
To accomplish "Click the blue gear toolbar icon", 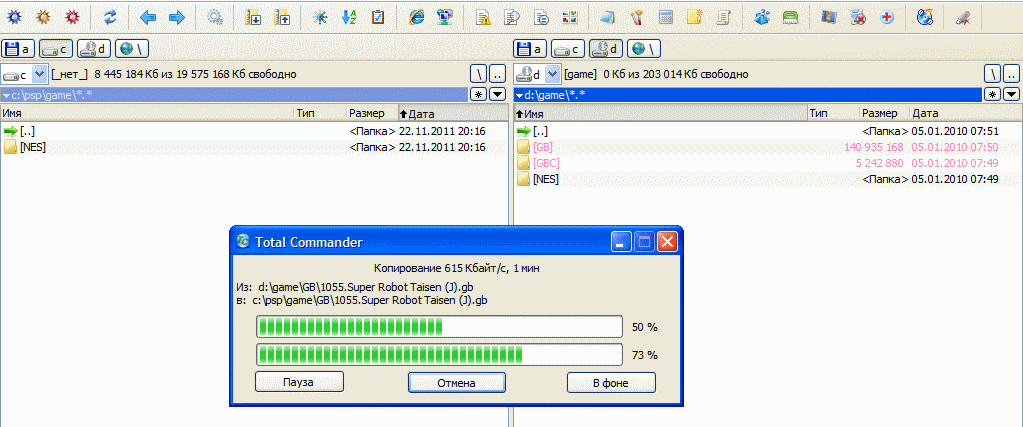I will [13, 17].
